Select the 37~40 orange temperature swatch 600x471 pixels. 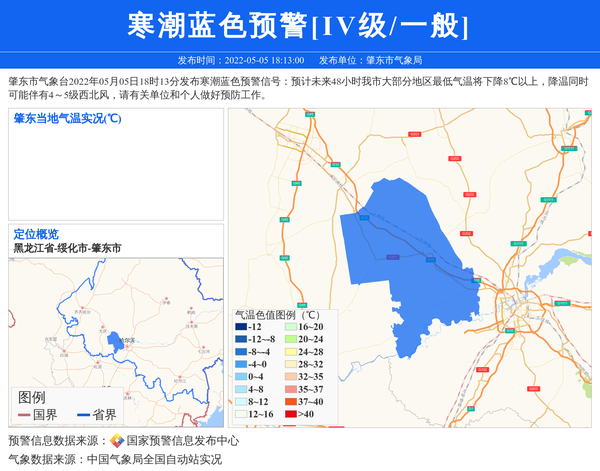point(289,402)
